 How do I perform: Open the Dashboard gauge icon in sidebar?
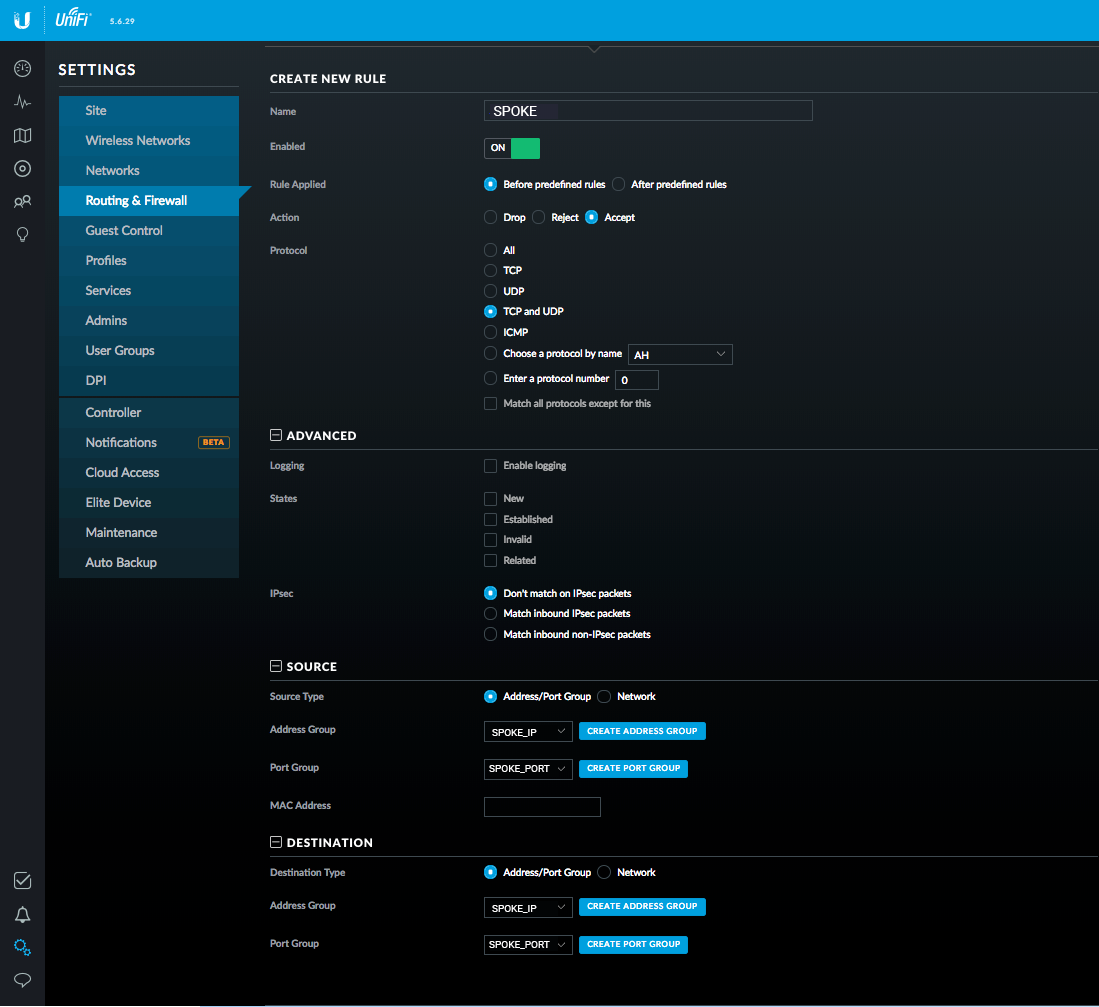(x=22, y=69)
